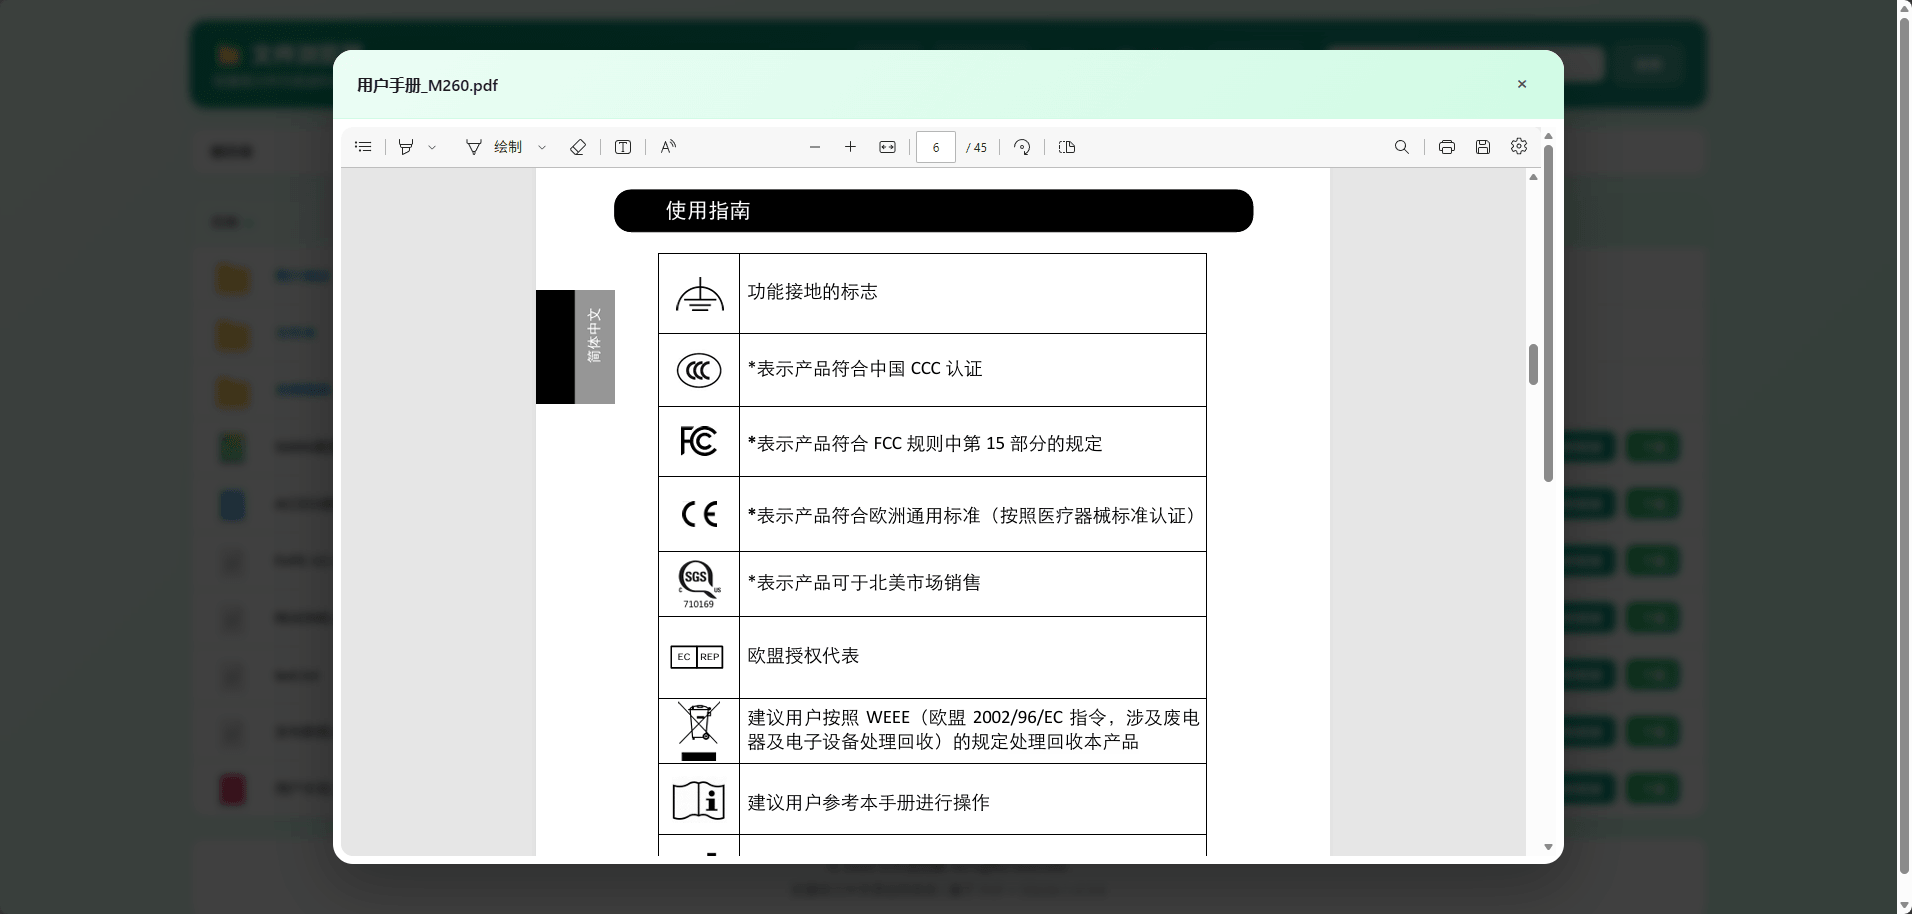Close the 用户手册_M260.pdf preview dialog
Viewport: 1912px width, 914px height.
click(1522, 84)
